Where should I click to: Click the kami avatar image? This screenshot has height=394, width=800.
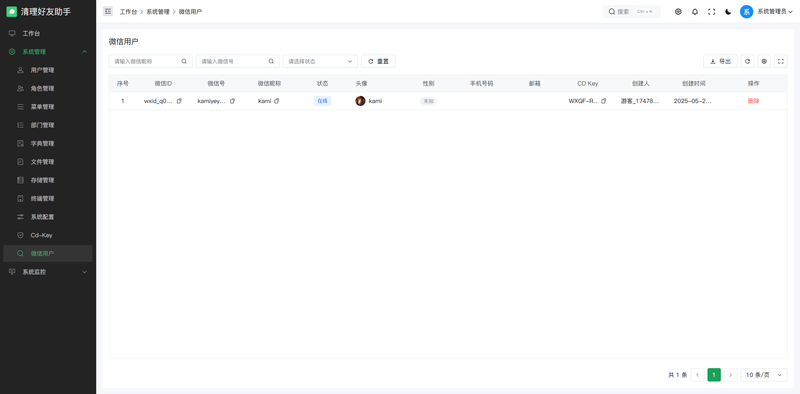coord(360,101)
